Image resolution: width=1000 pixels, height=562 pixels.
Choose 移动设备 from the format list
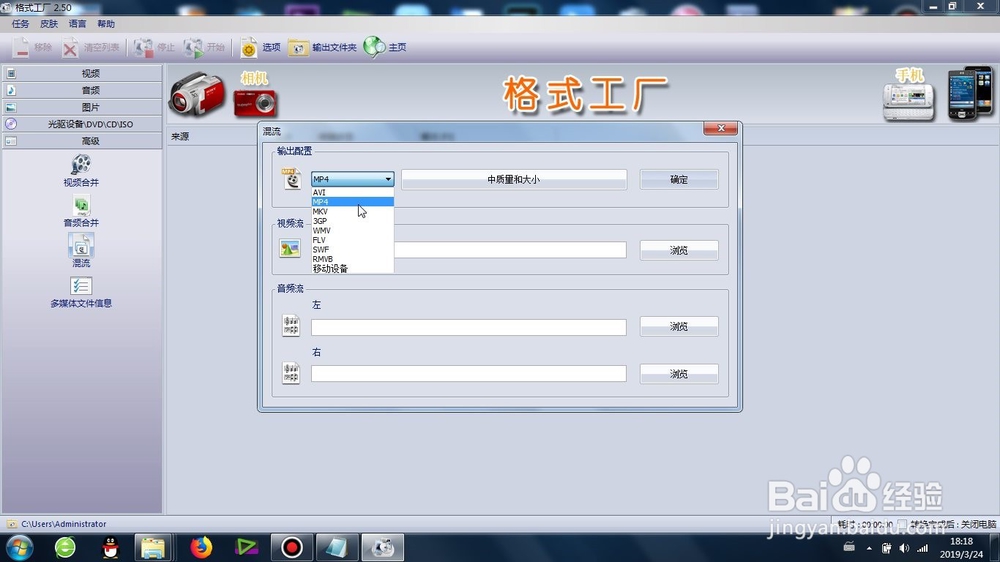(352, 269)
